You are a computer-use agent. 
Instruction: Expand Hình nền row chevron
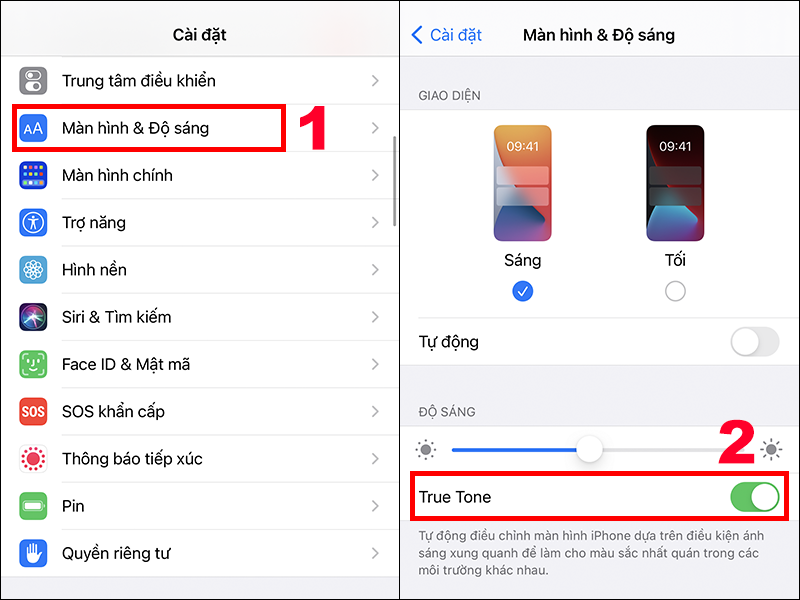[x=375, y=270]
